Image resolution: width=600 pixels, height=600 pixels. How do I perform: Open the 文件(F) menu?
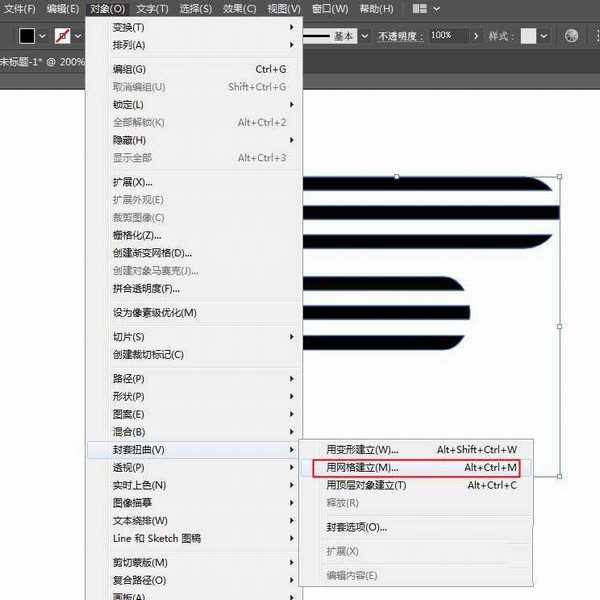[20, 9]
